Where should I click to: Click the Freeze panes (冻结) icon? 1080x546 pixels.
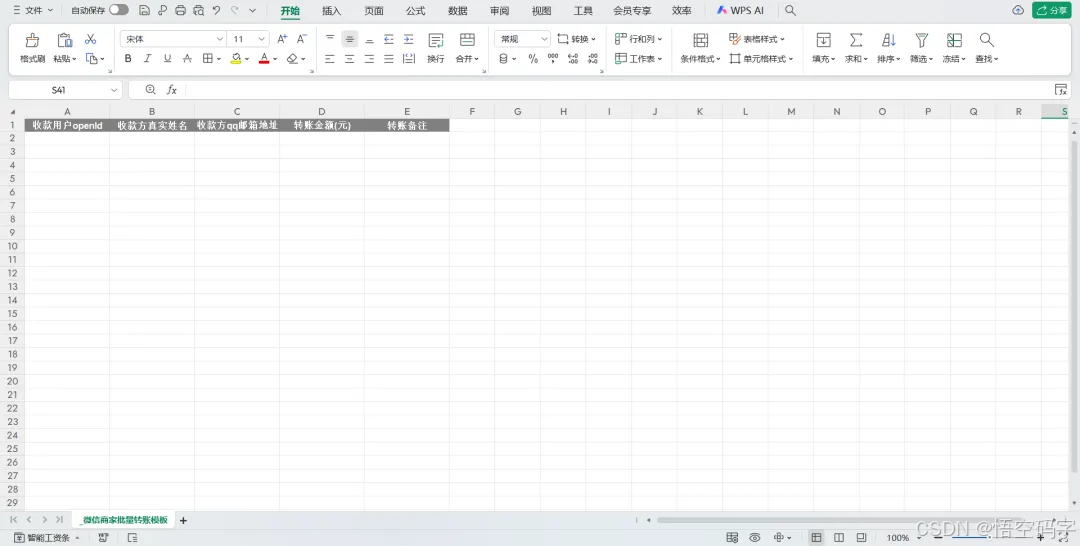pyautogui.click(x=954, y=40)
